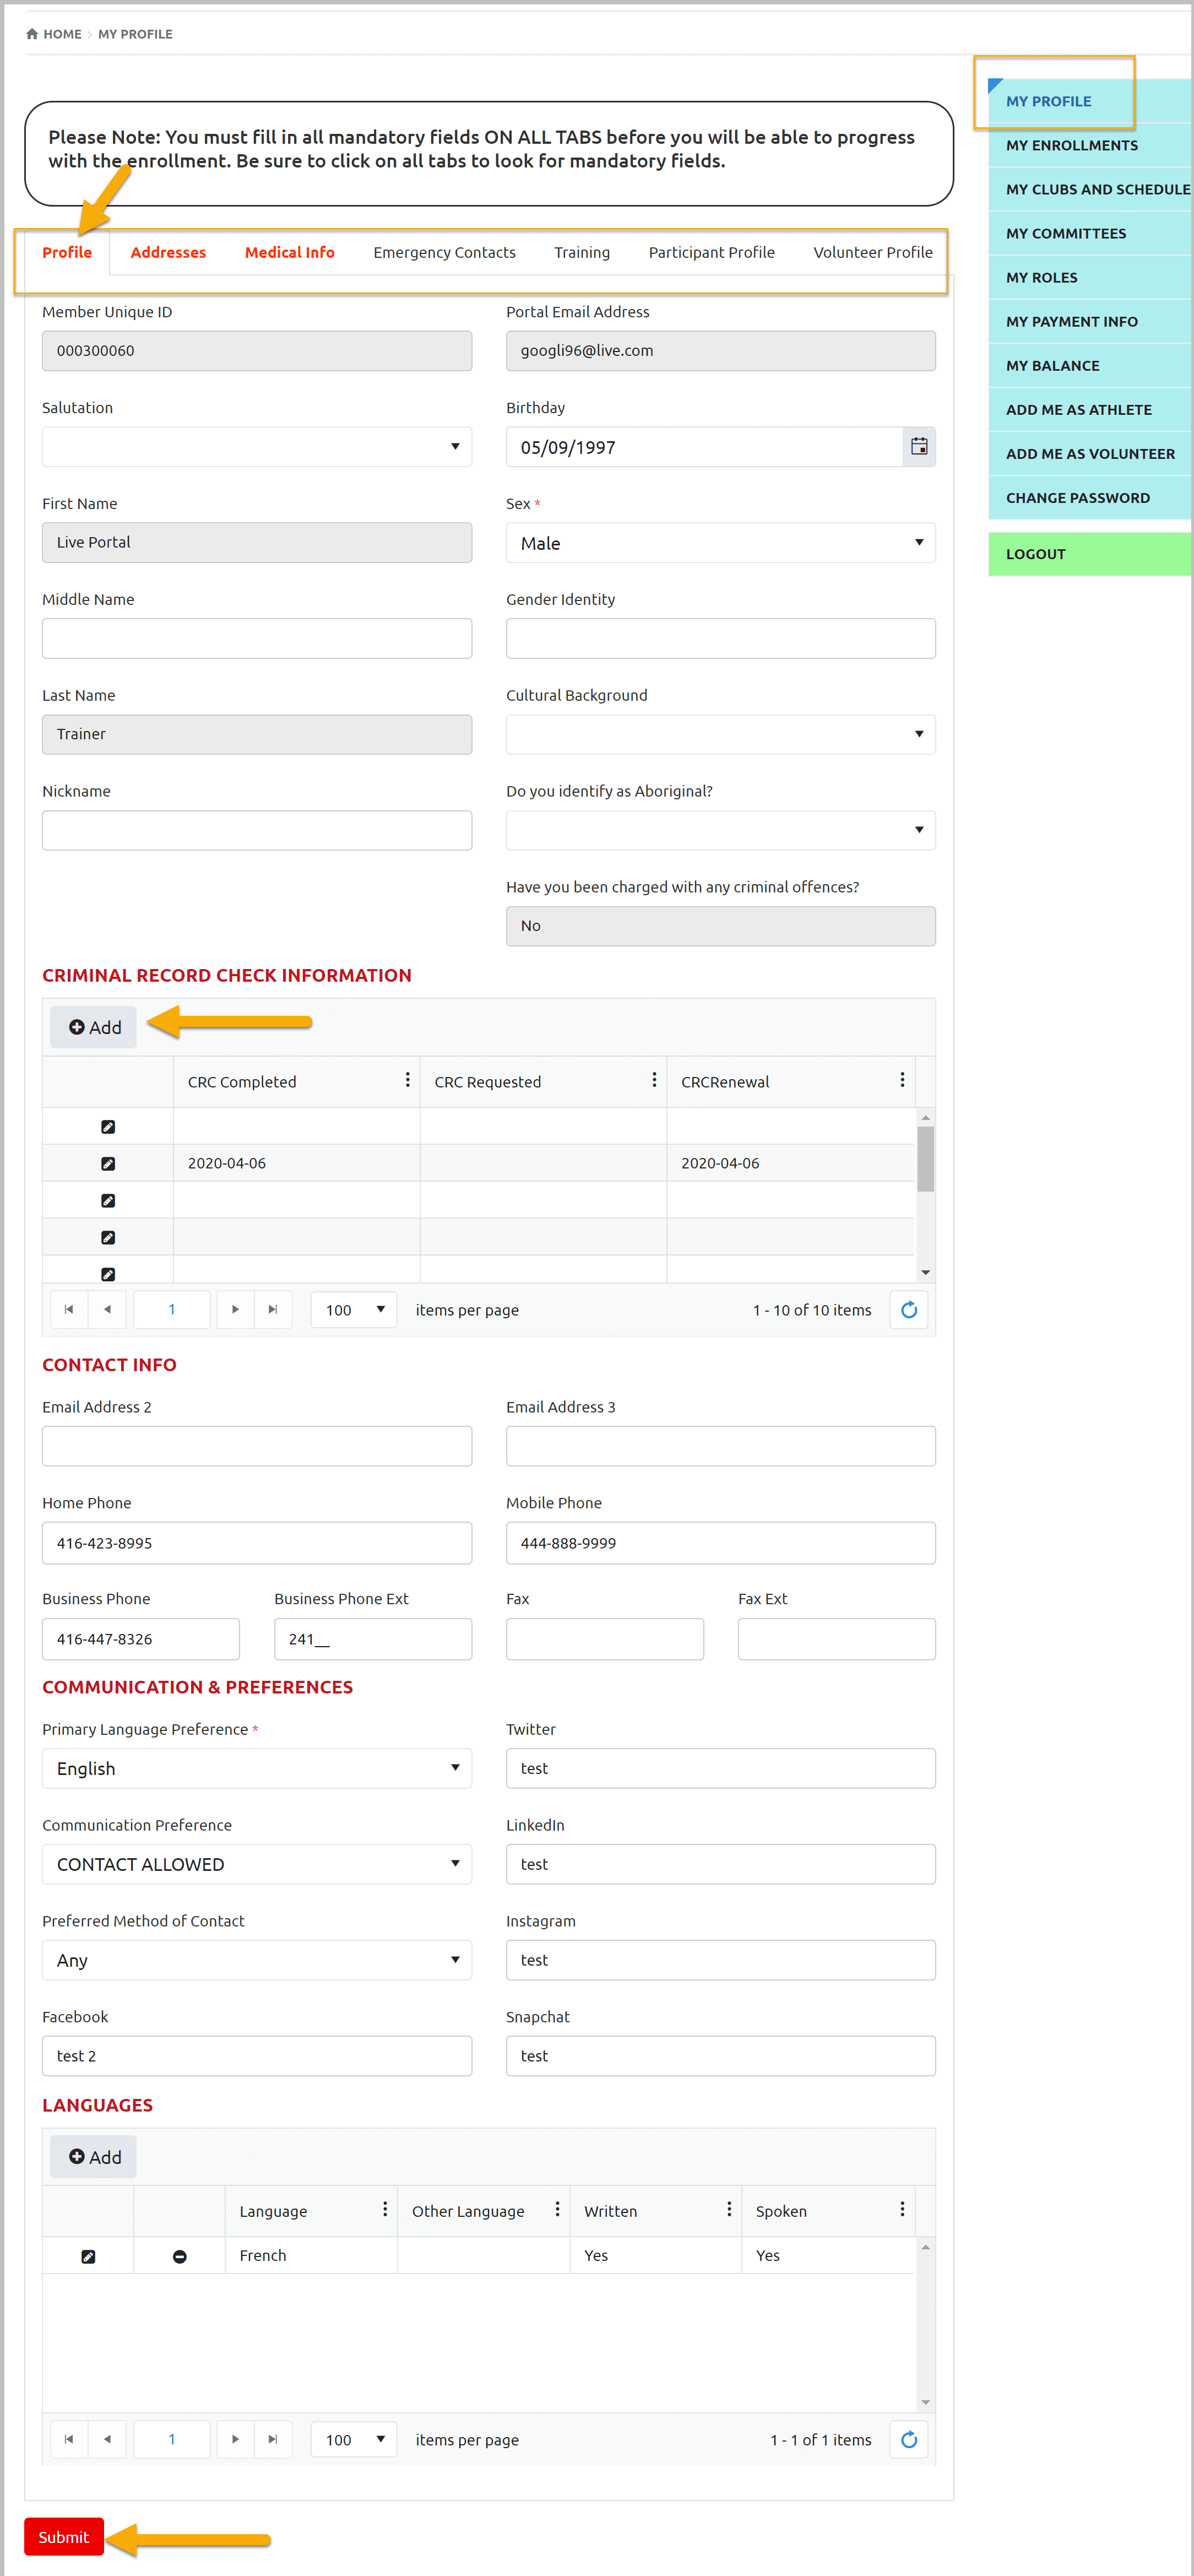
Task: Open the Training tab
Action: pyautogui.click(x=582, y=252)
